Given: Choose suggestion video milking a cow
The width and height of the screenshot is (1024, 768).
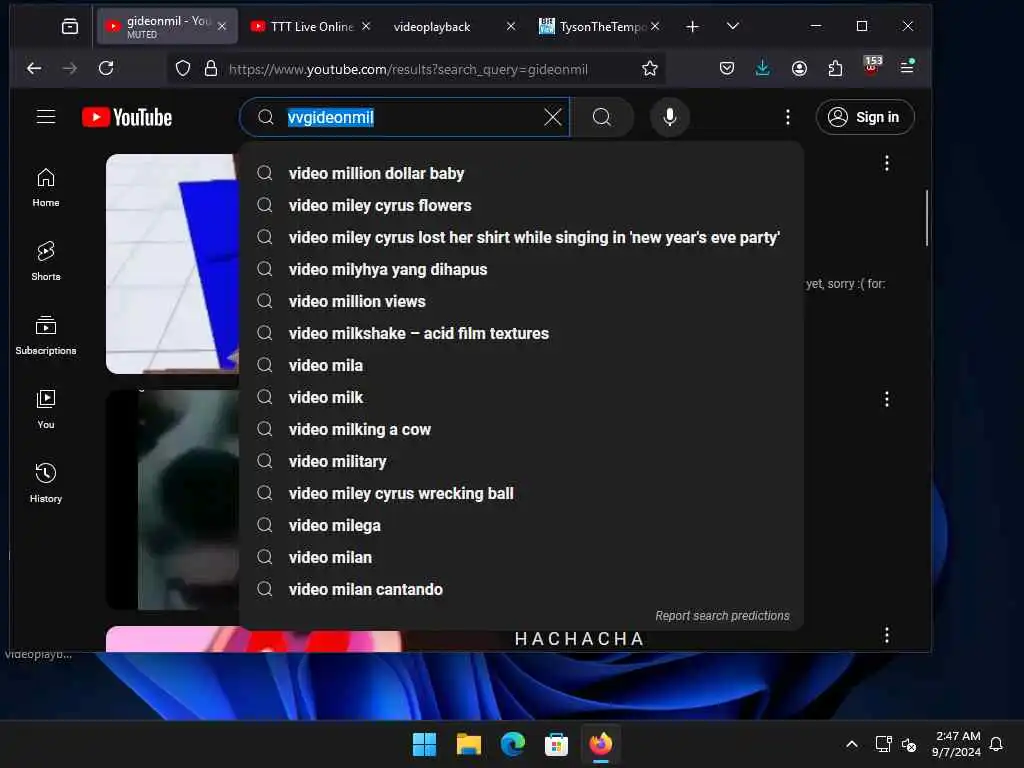Looking at the screenshot, I should (x=521, y=429).
